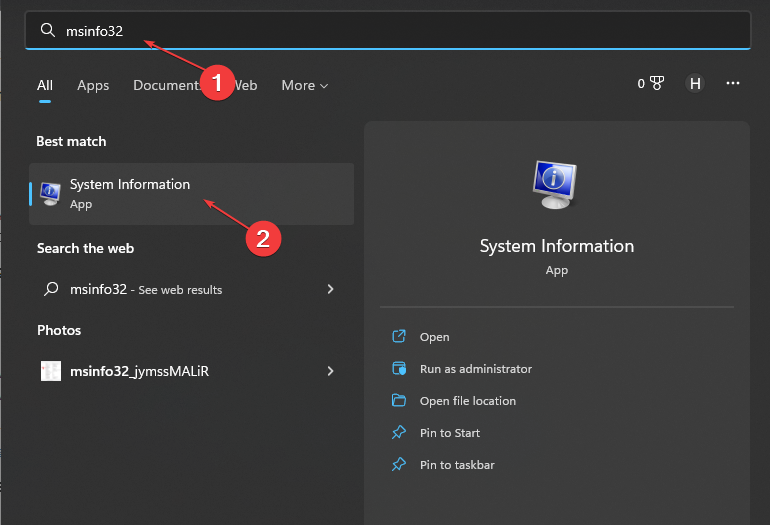Click the H account avatar
Image resolution: width=770 pixels, height=525 pixels.
(695, 83)
